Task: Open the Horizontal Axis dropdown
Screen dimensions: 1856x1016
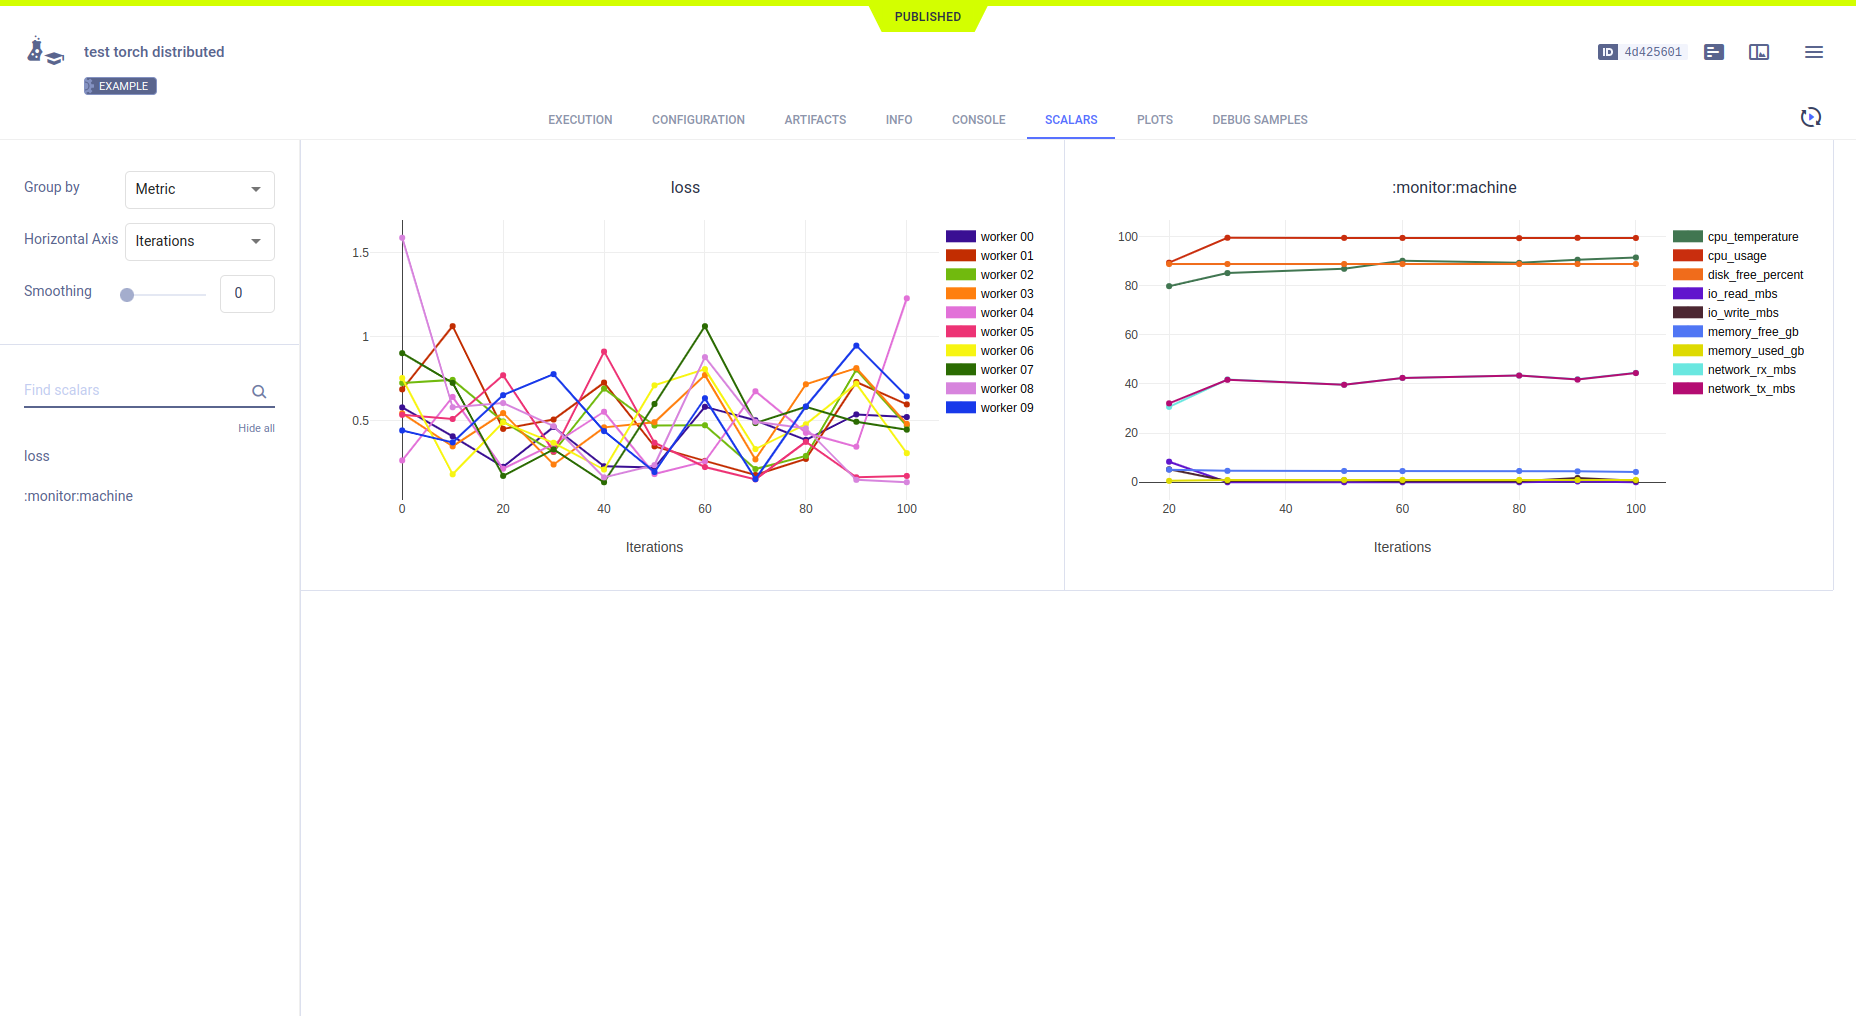Action: tap(199, 241)
